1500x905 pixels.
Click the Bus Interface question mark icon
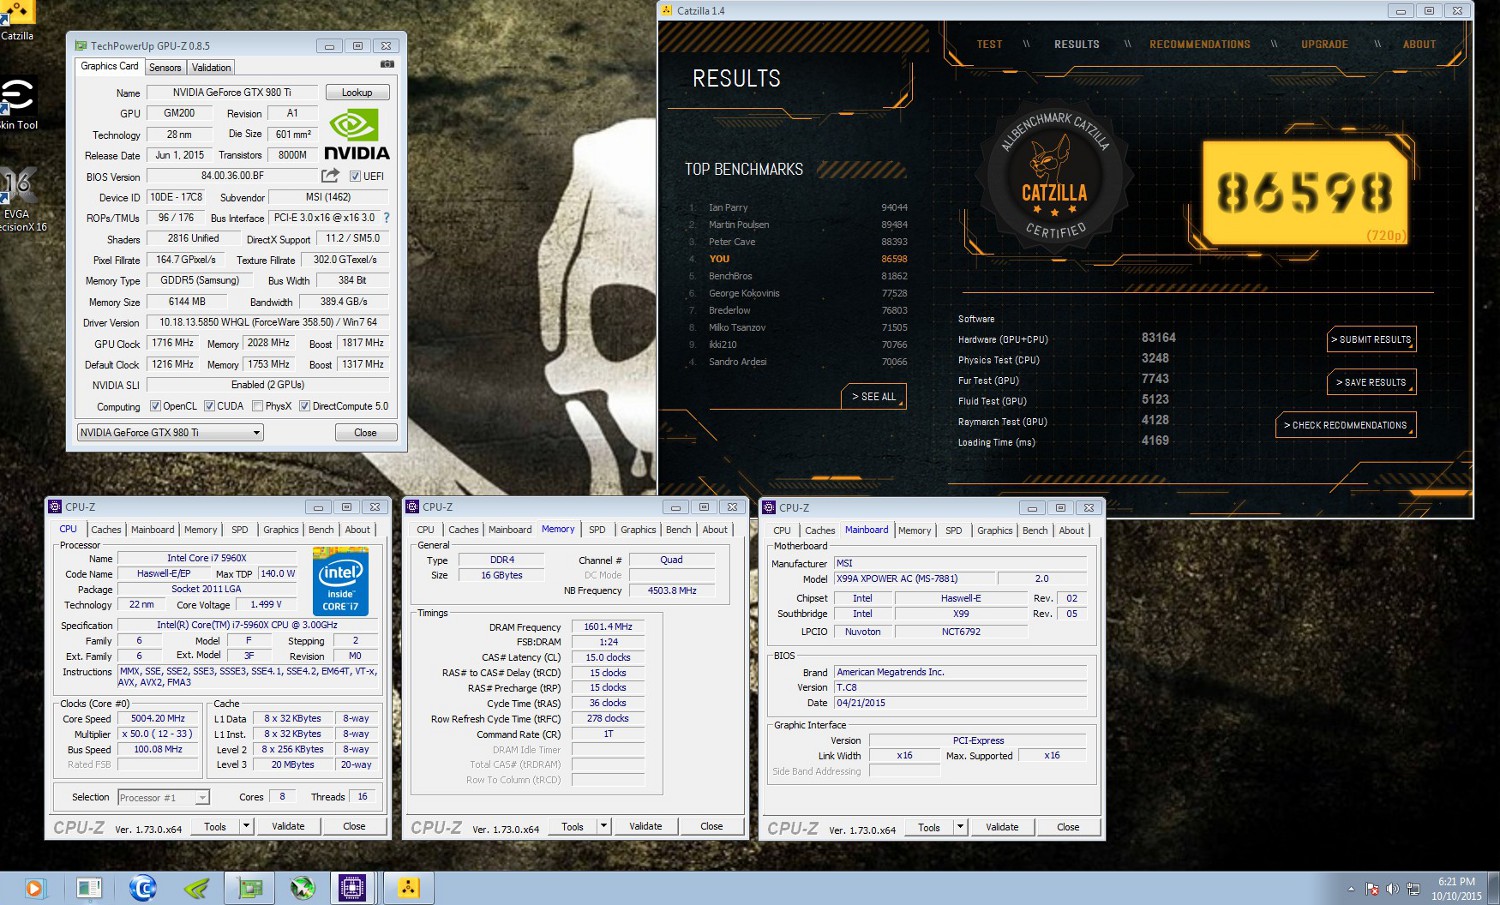click(x=386, y=217)
